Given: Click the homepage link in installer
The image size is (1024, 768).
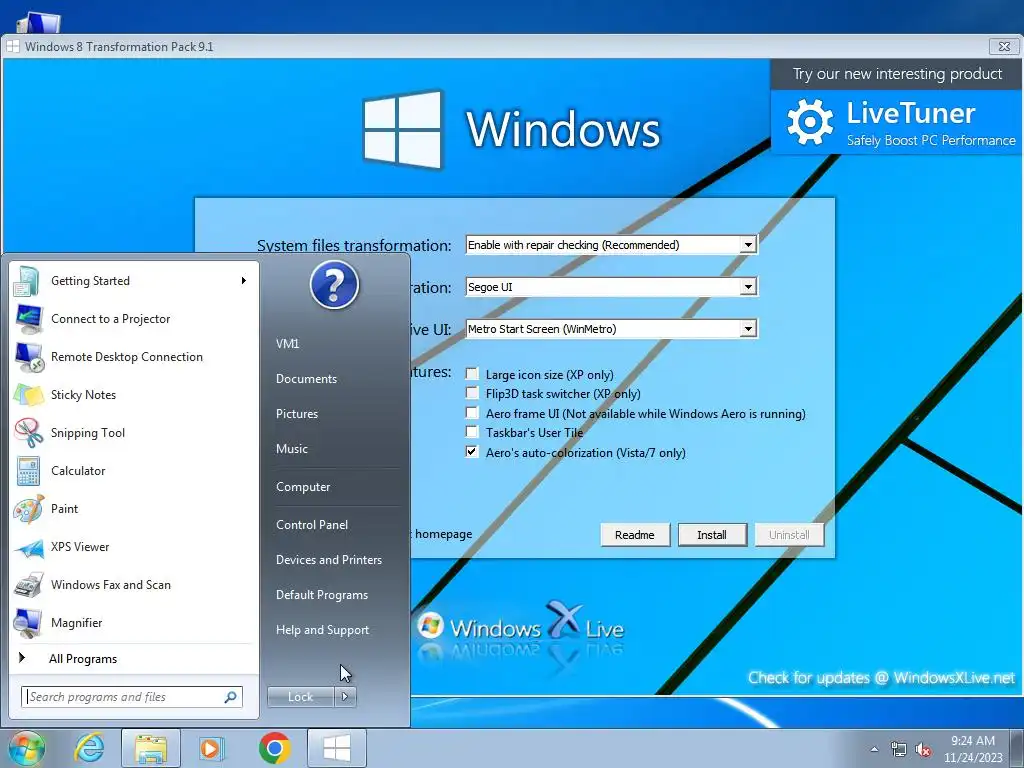Looking at the screenshot, I should (x=443, y=534).
